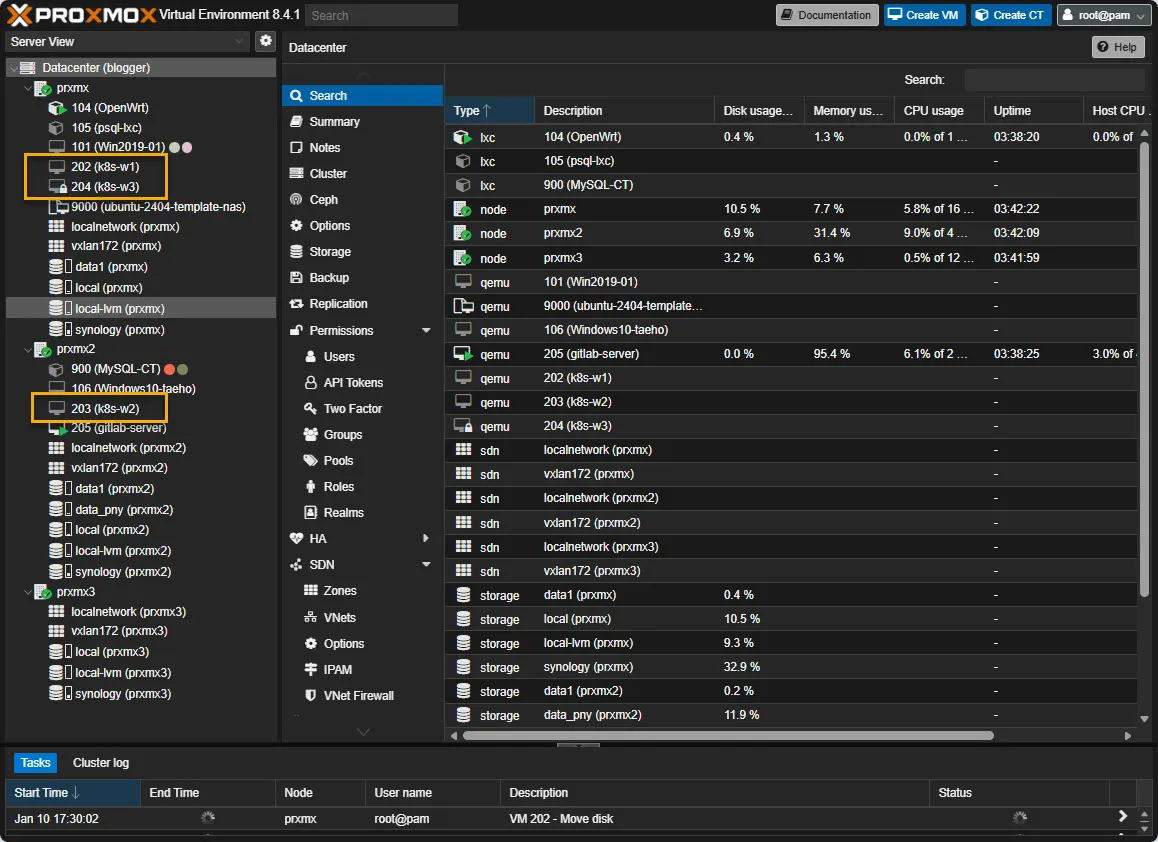
Task: Collapse the SDN submenu arrow
Action: click(426, 564)
